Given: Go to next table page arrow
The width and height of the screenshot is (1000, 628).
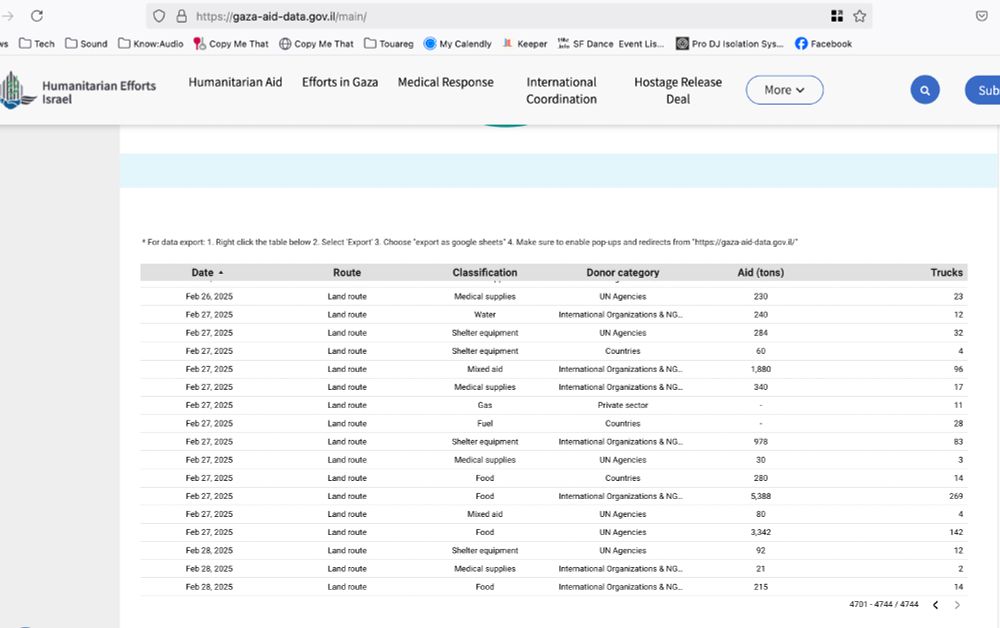Looking at the screenshot, I should tap(957, 605).
